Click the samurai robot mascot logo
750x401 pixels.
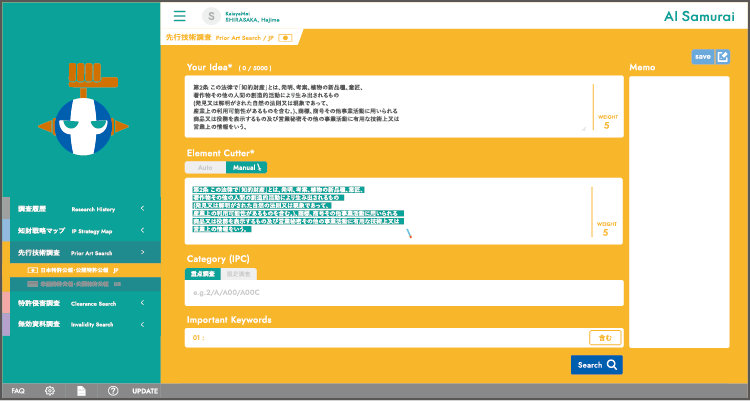pyautogui.click(x=80, y=112)
